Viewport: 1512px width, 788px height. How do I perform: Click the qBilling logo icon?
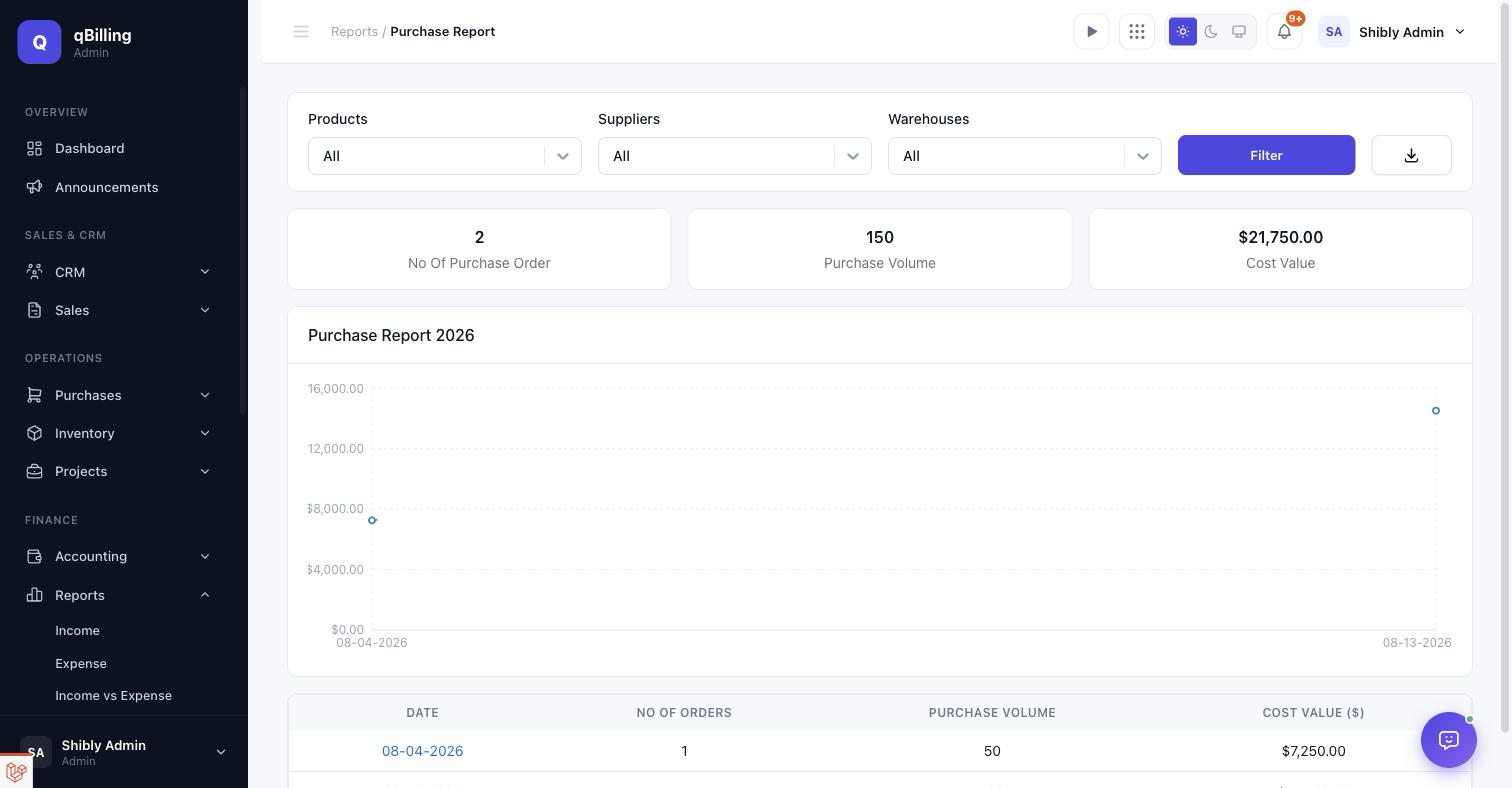(x=39, y=42)
